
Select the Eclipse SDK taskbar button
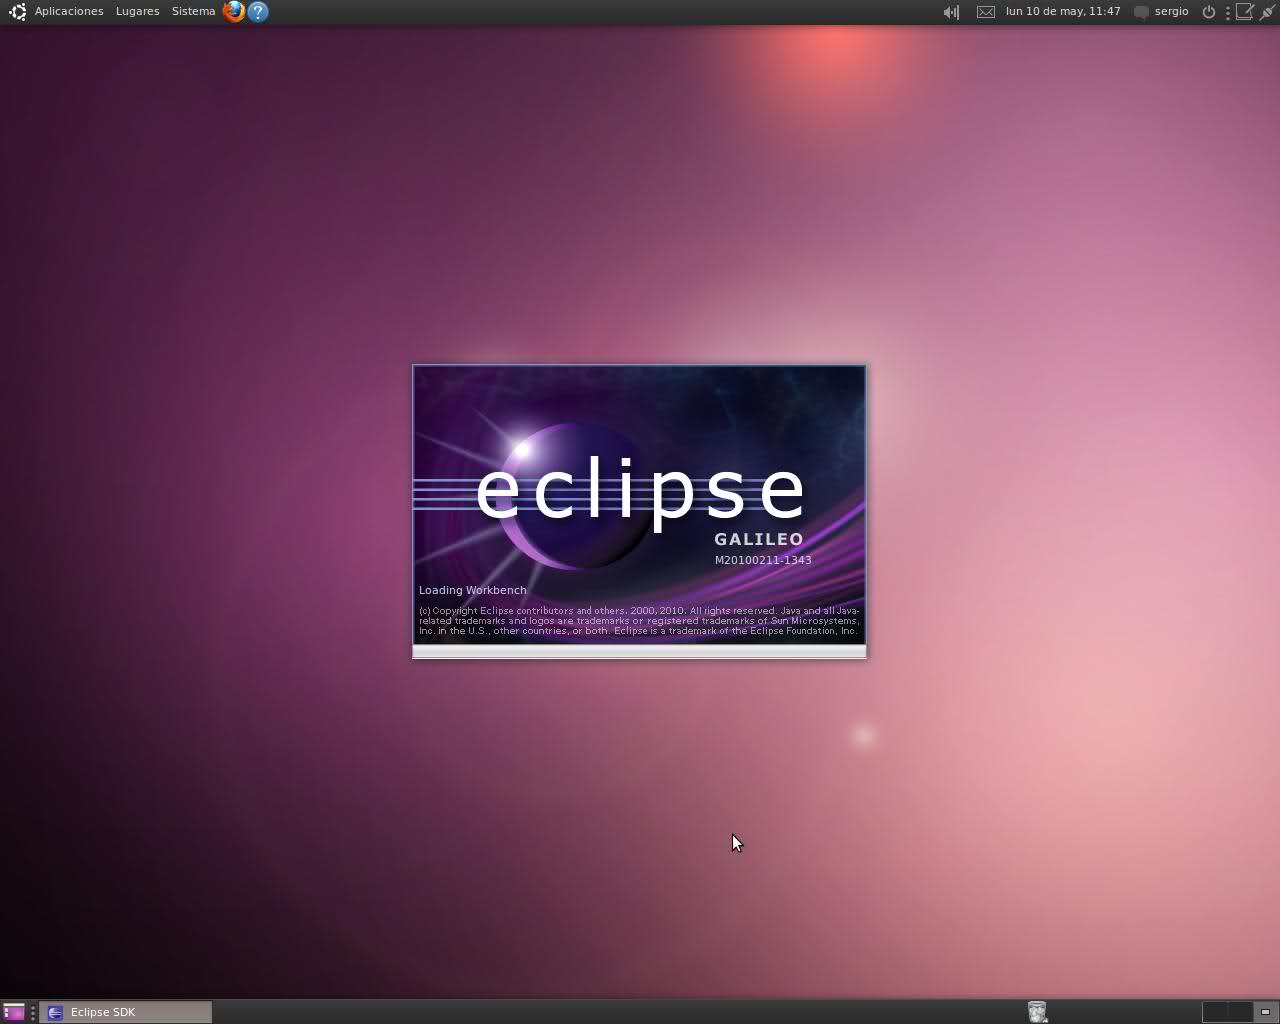coord(126,1012)
